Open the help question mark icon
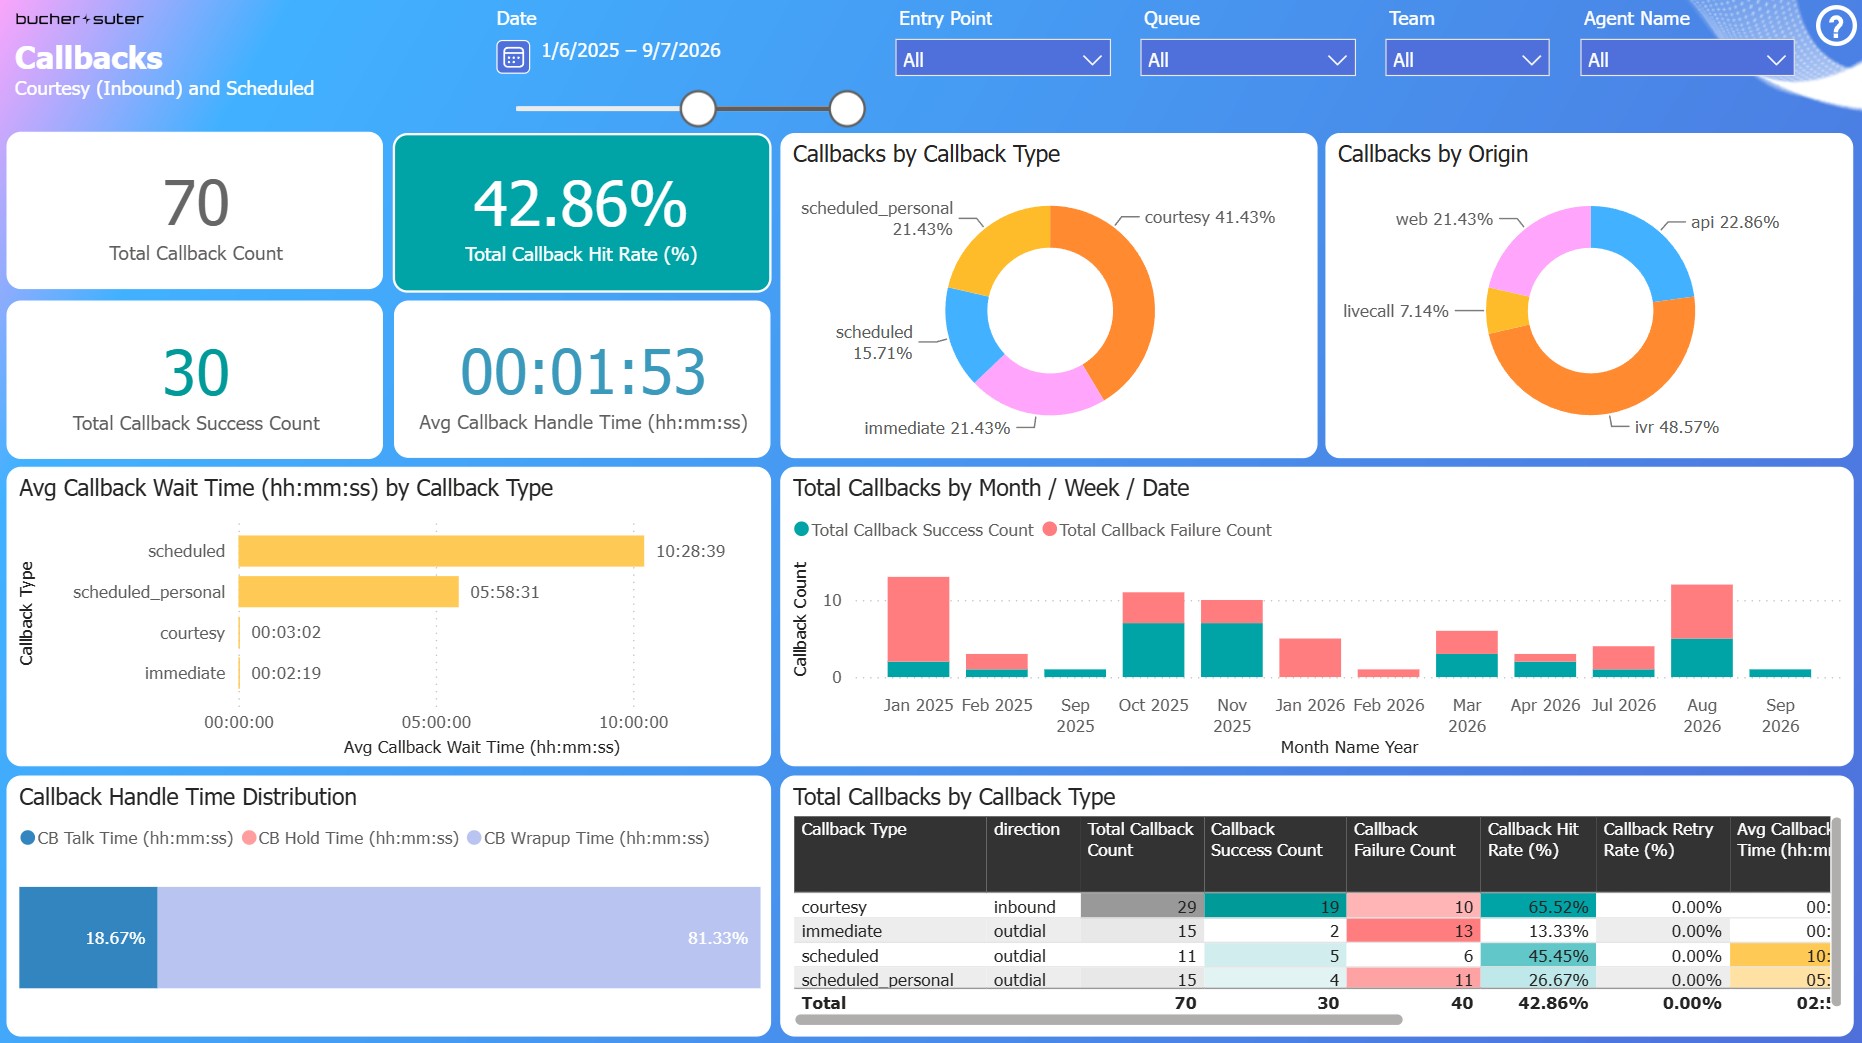1862x1043 pixels. click(x=1836, y=26)
